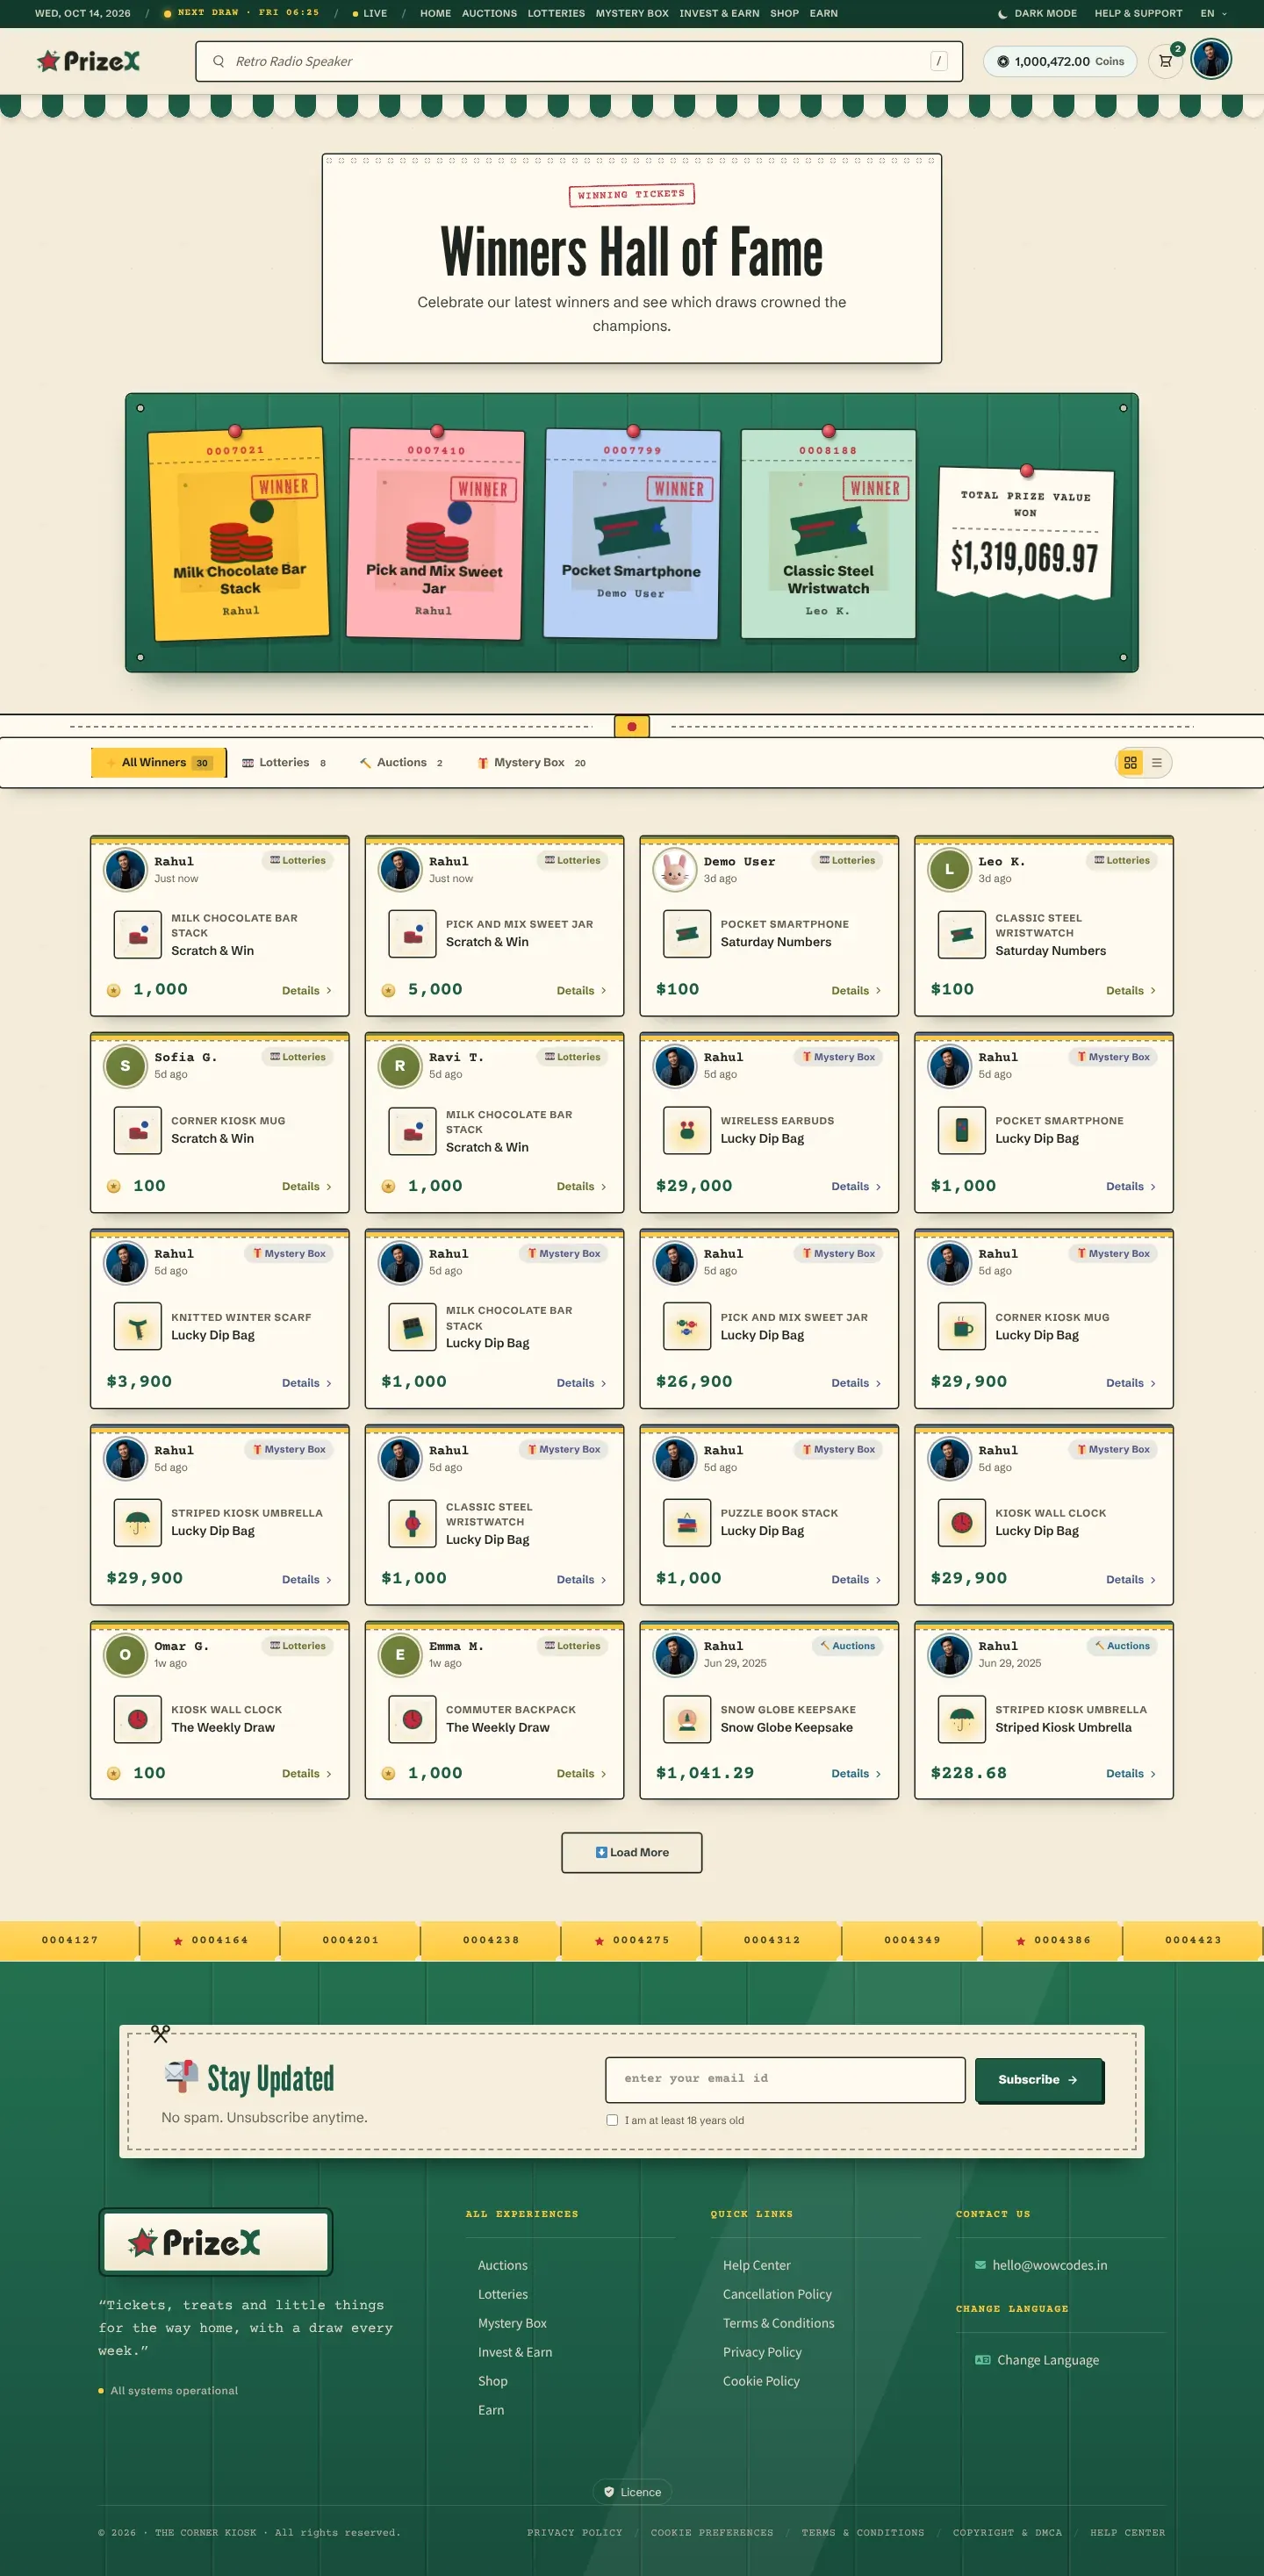
Task: Select the Mystery Box filter tab
Action: tap(531, 763)
